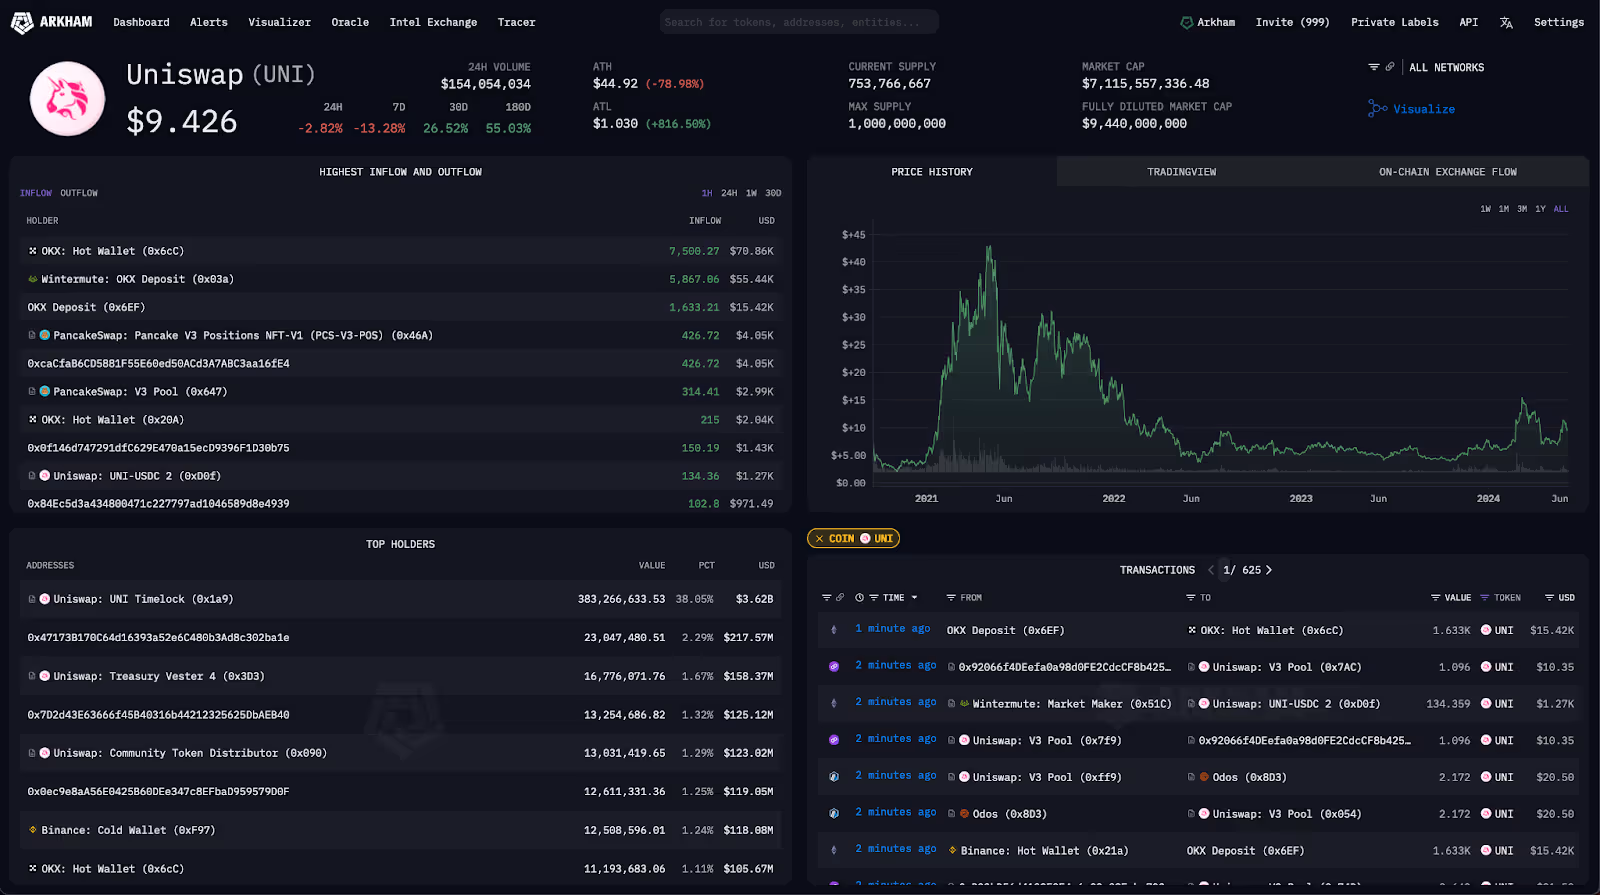Open the TIME sort dropdown arrow

tap(914, 597)
